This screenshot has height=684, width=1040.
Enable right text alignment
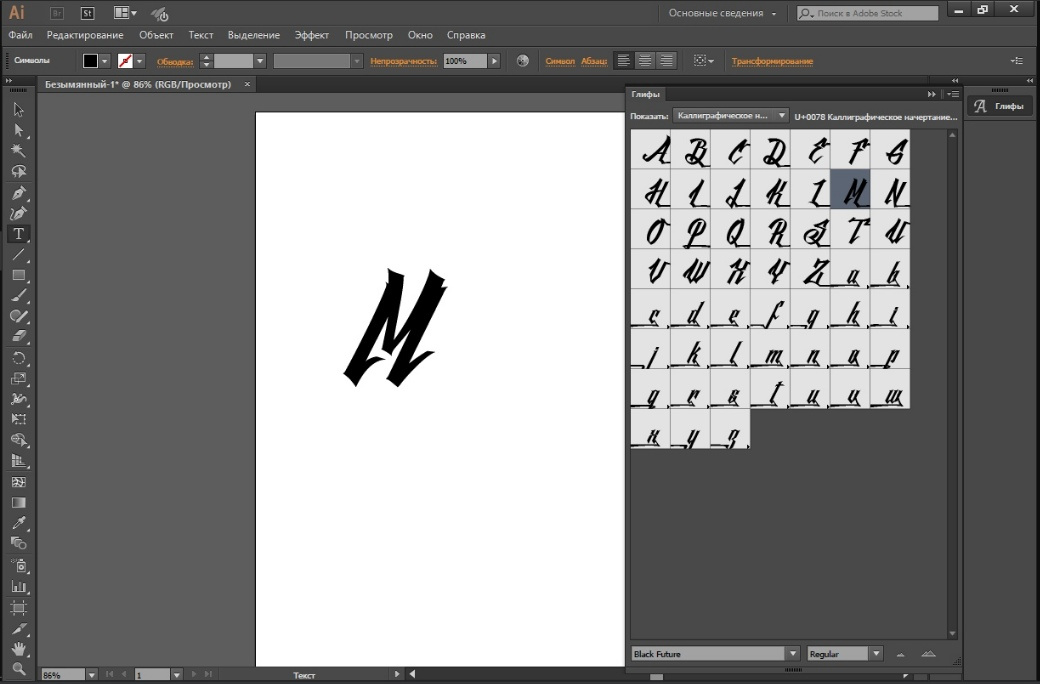(x=666, y=61)
